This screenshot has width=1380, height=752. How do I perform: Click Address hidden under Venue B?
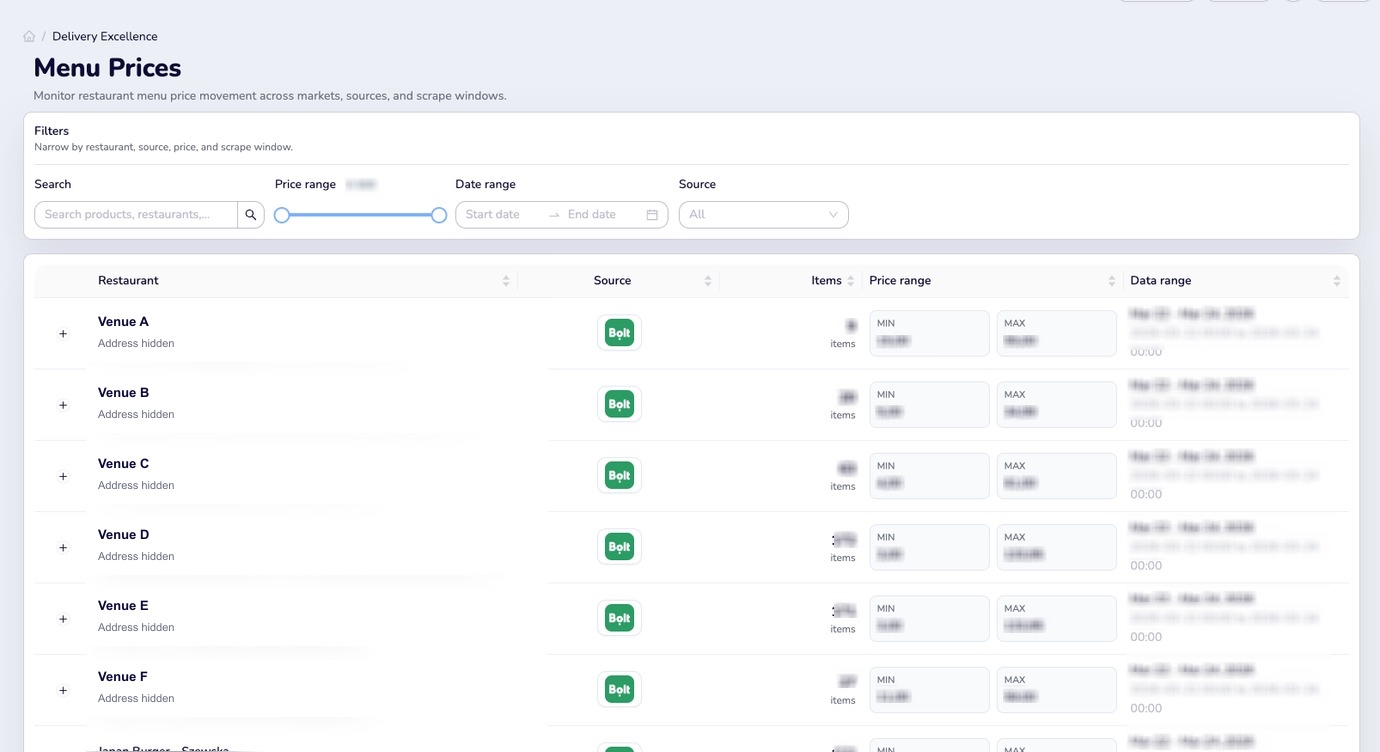pos(136,414)
